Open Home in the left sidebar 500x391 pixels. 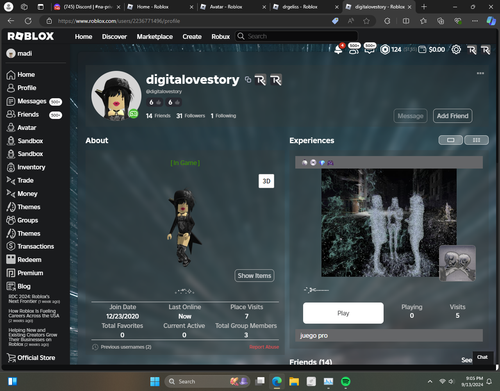(21, 75)
